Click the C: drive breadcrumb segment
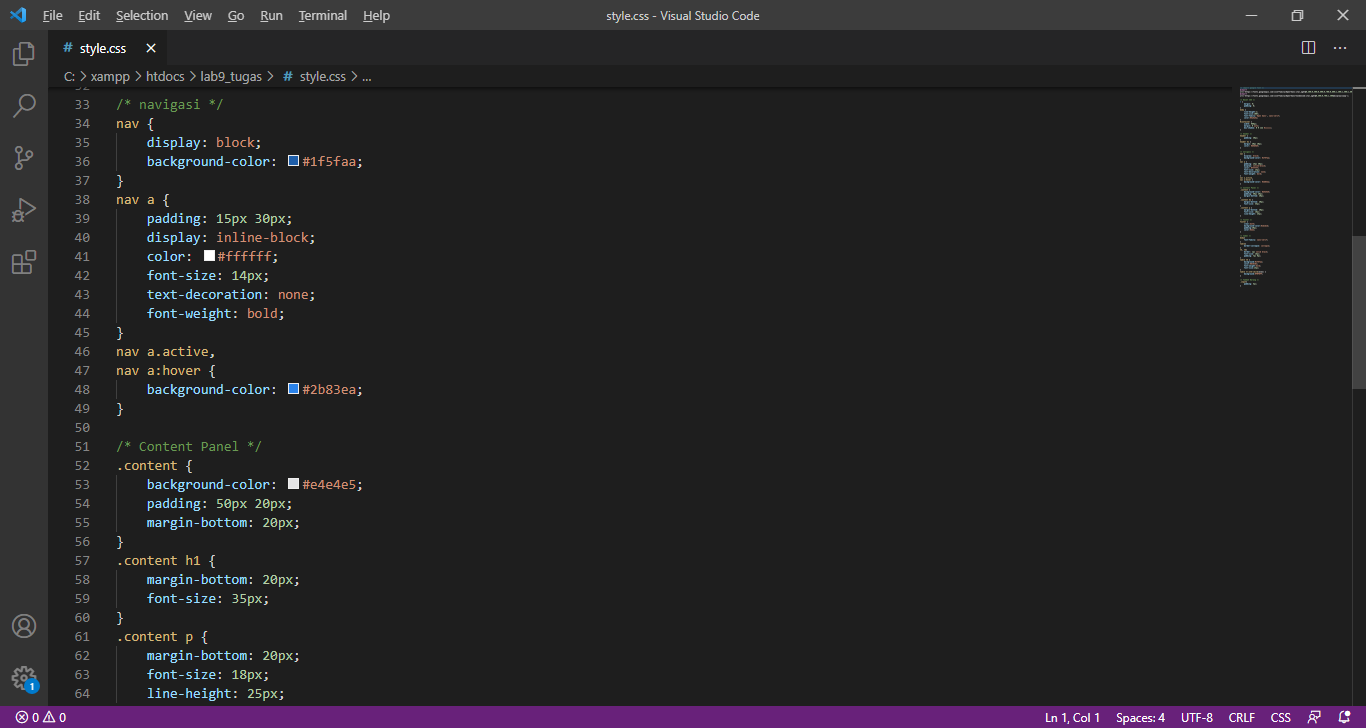The height and width of the screenshot is (728, 1366). click(x=70, y=76)
